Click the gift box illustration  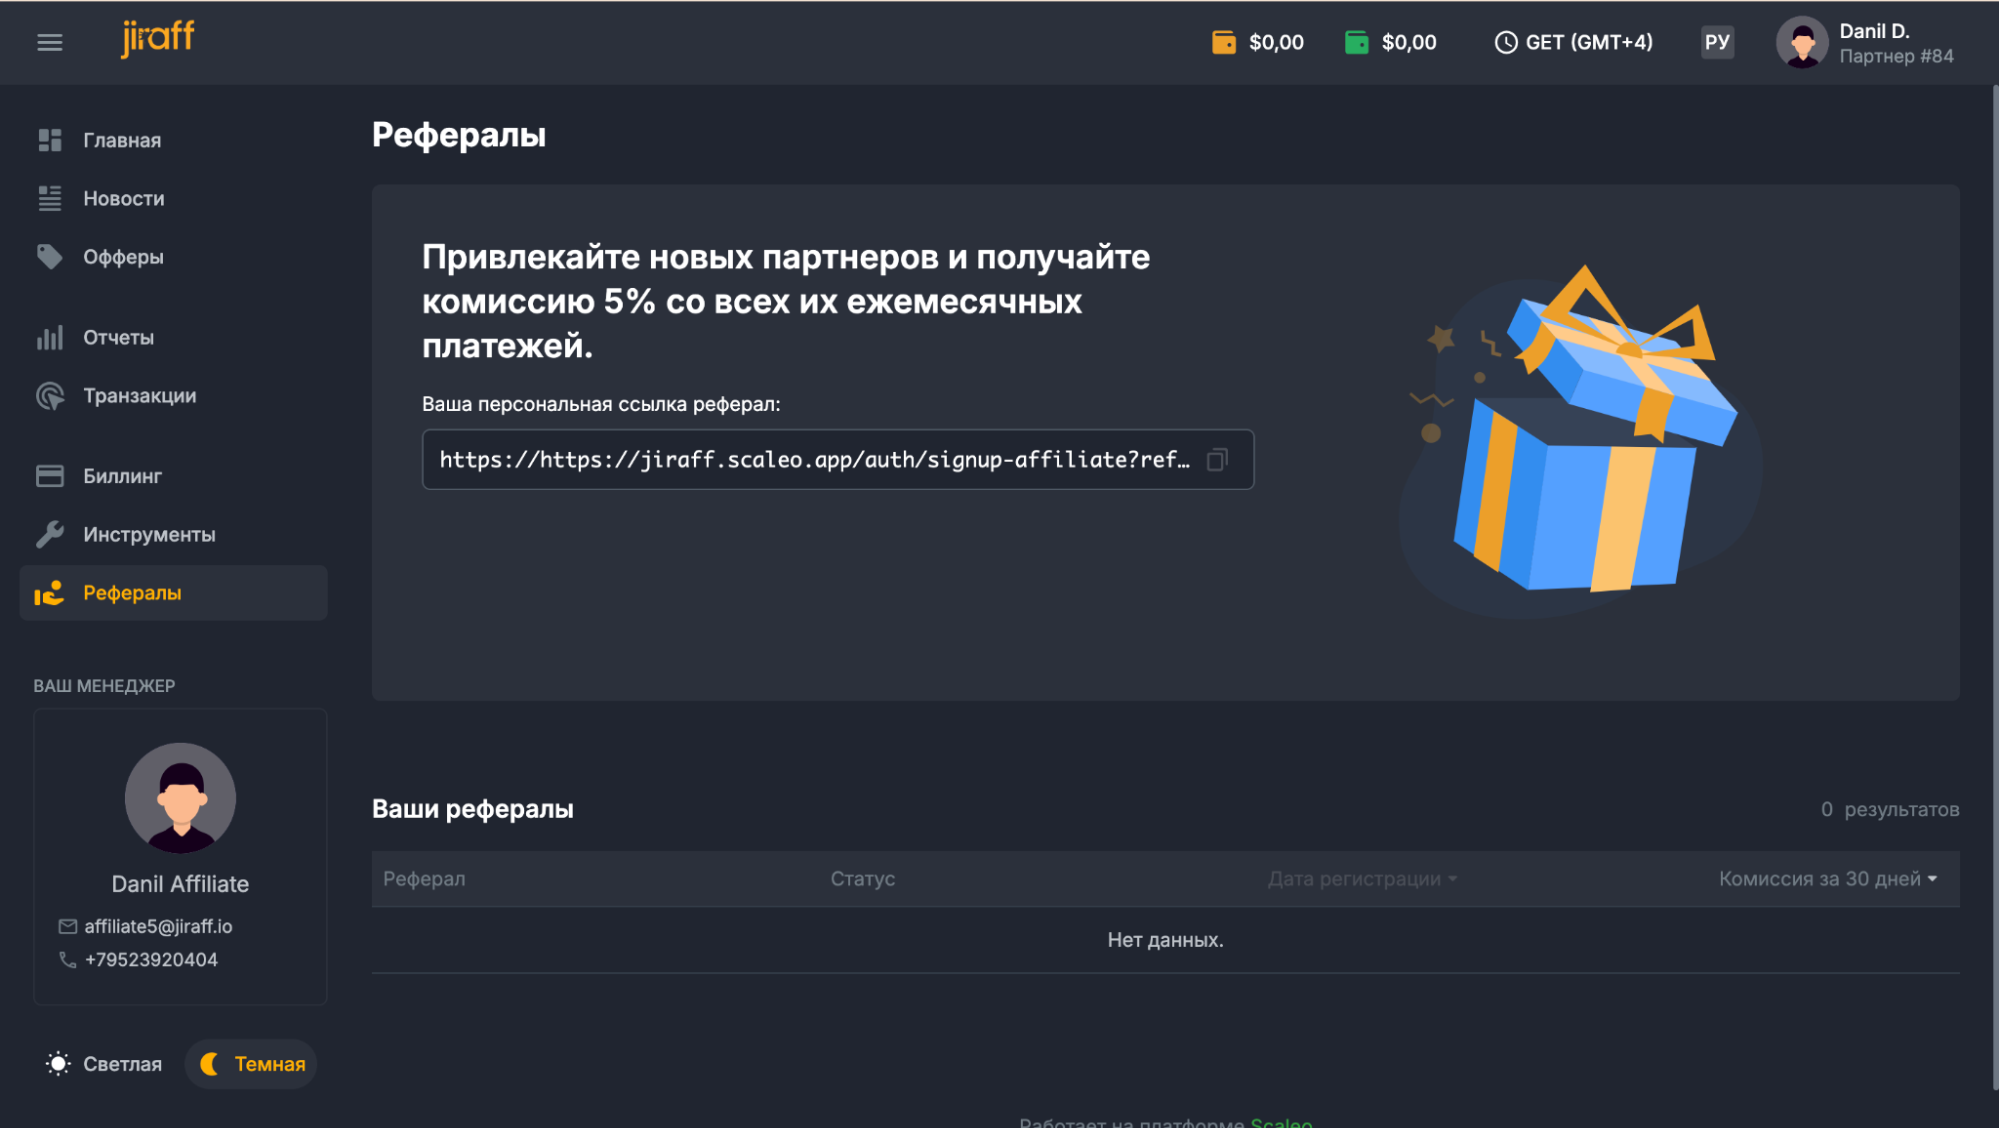1580,440
